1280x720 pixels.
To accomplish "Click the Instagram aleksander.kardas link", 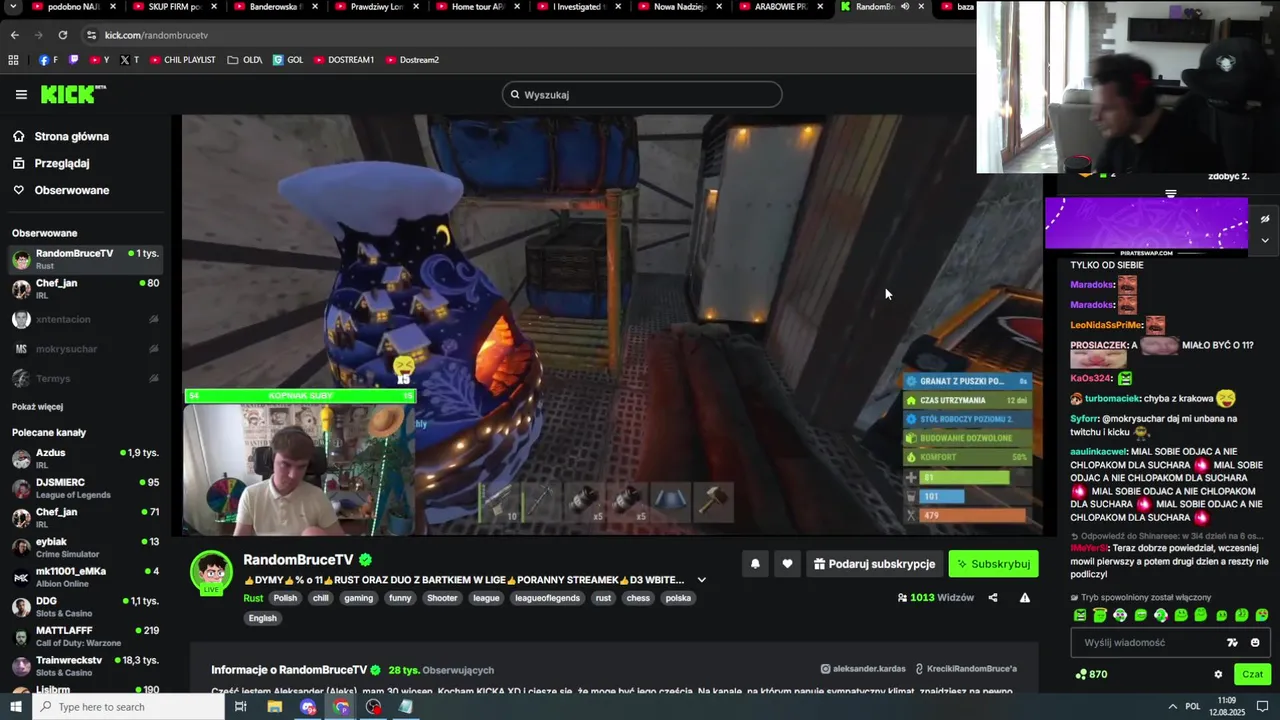I will click(x=863, y=669).
